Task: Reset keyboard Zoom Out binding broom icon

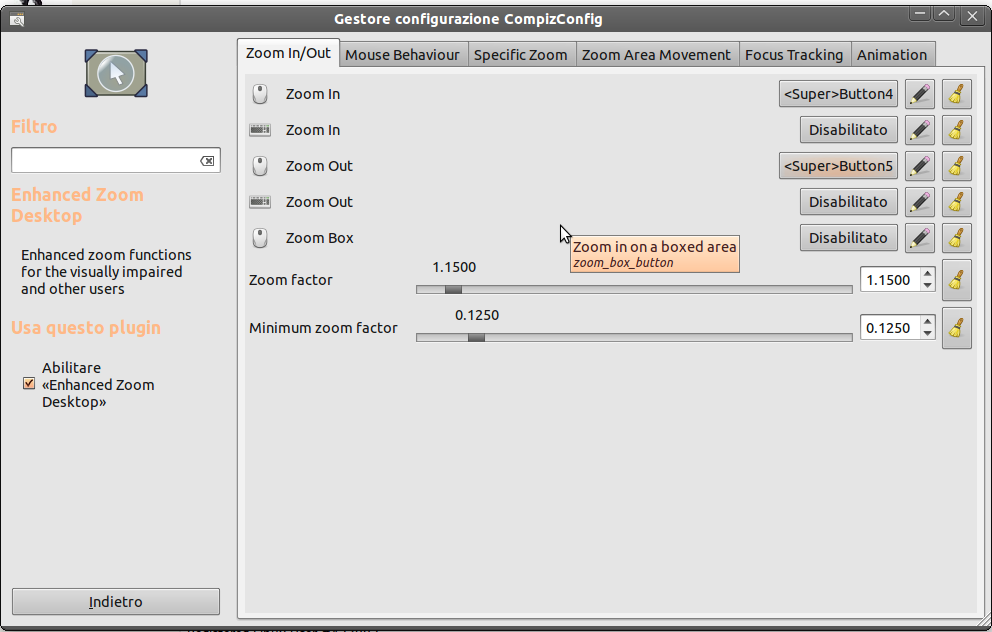Action: 957,202
